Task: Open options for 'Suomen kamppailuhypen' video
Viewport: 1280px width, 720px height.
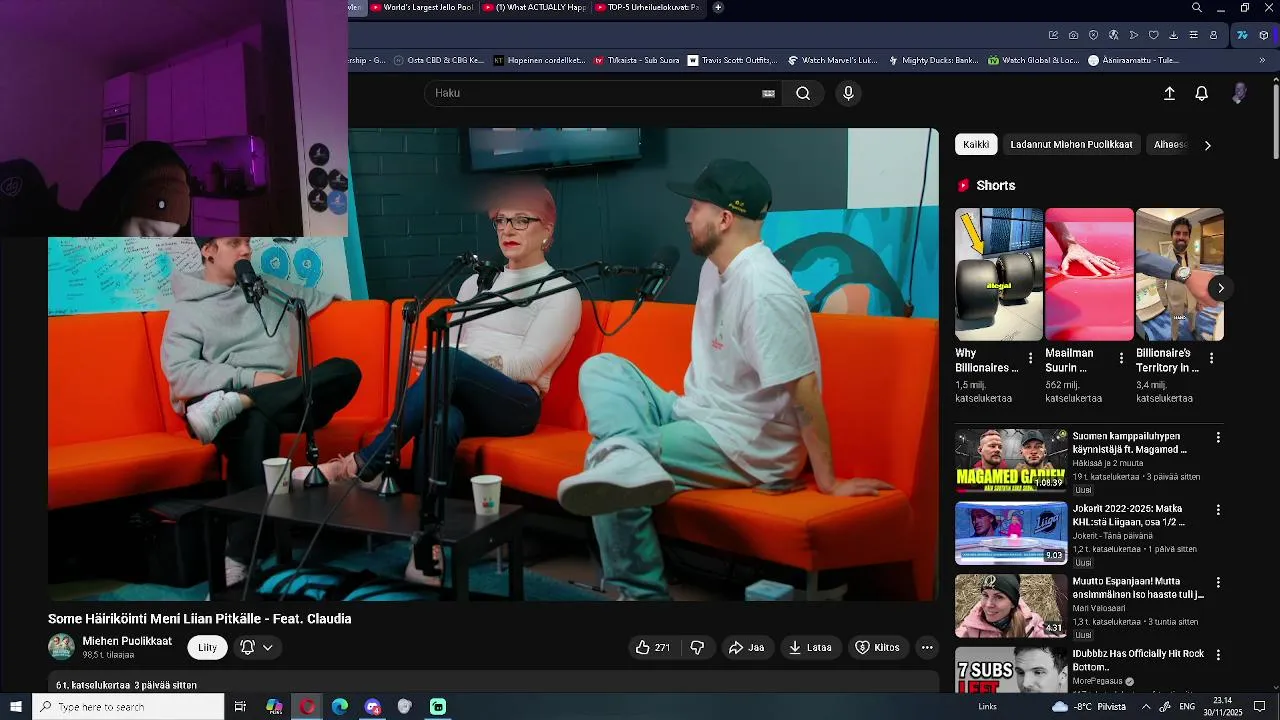Action: click(1218, 437)
